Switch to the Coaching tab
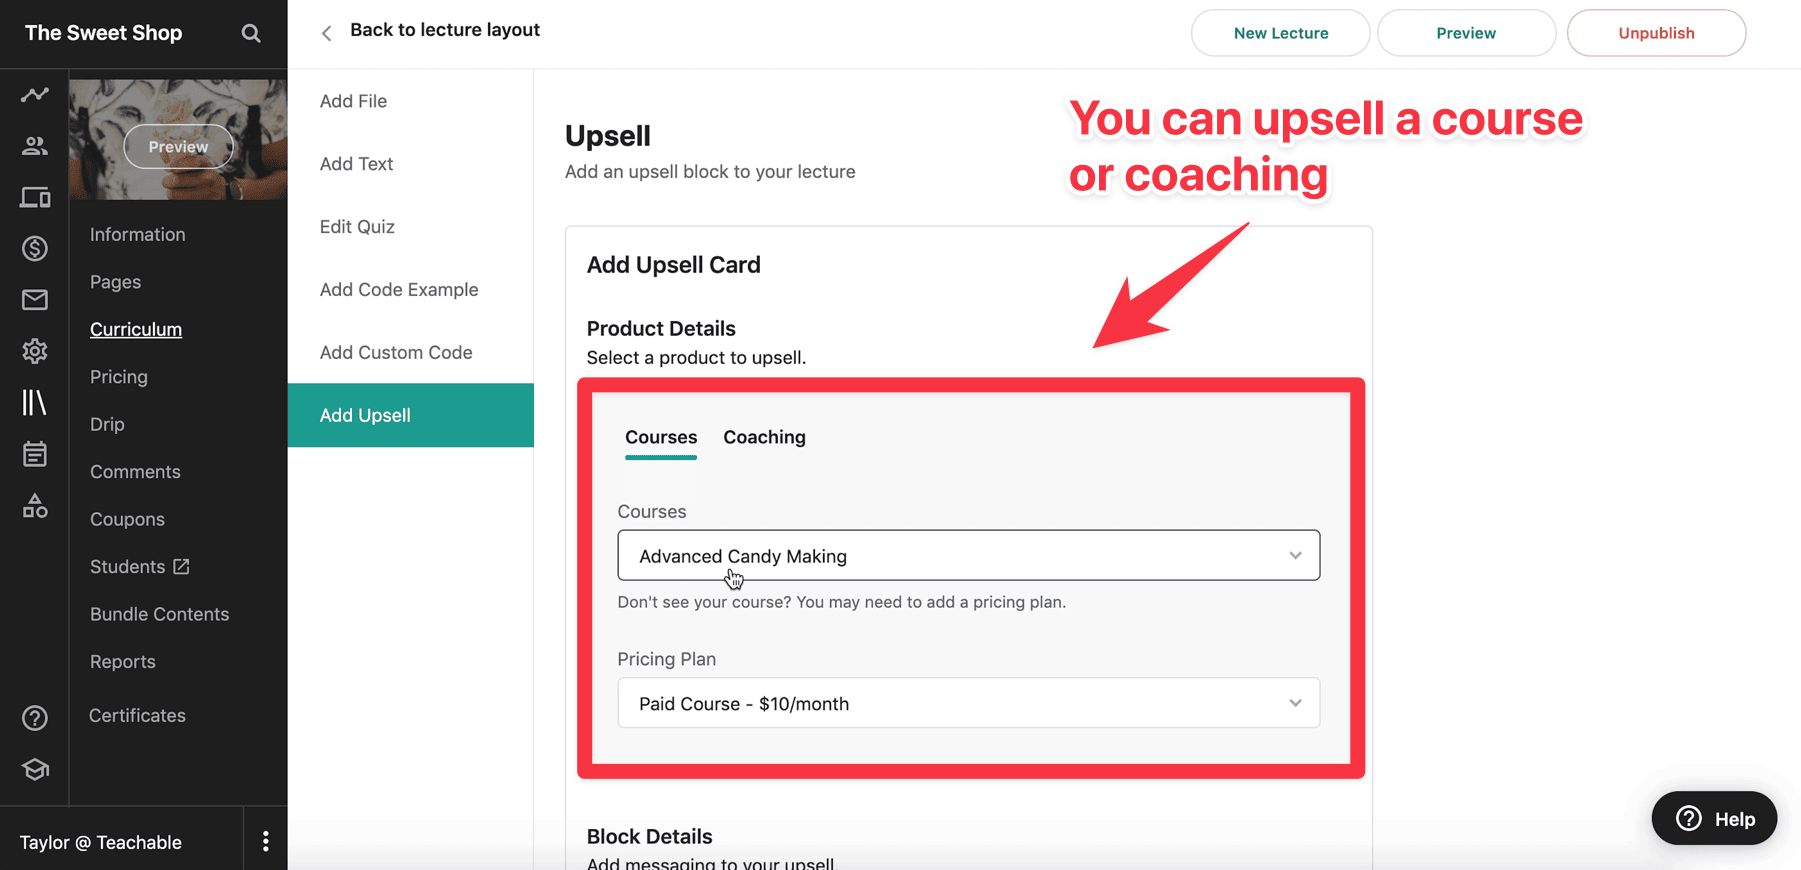Screen dimensions: 1801x870 (x=764, y=437)
